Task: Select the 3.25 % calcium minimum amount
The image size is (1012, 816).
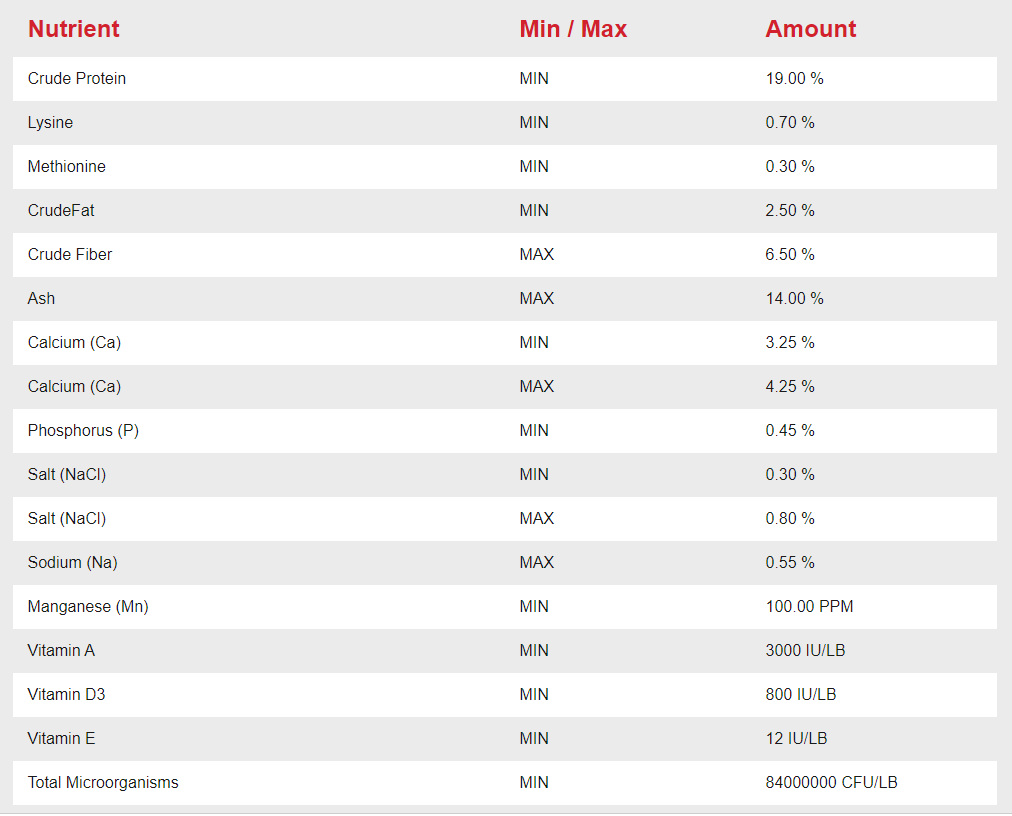Action: 790,342
